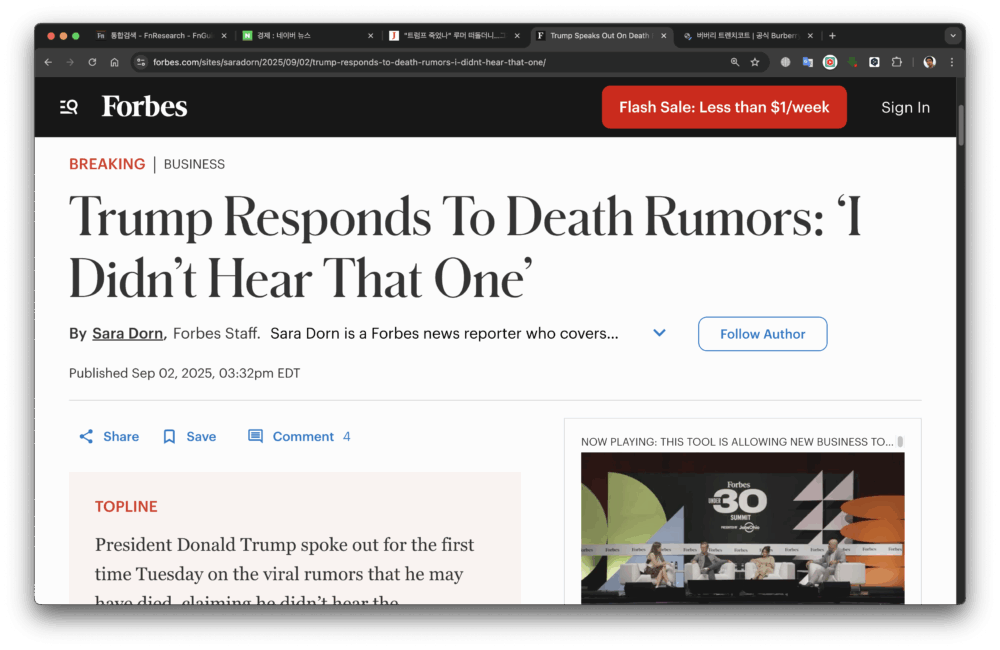Close the Naver news tab
Image resolution: width=1000 pixels, height=650 pixels.
(371, 36)
